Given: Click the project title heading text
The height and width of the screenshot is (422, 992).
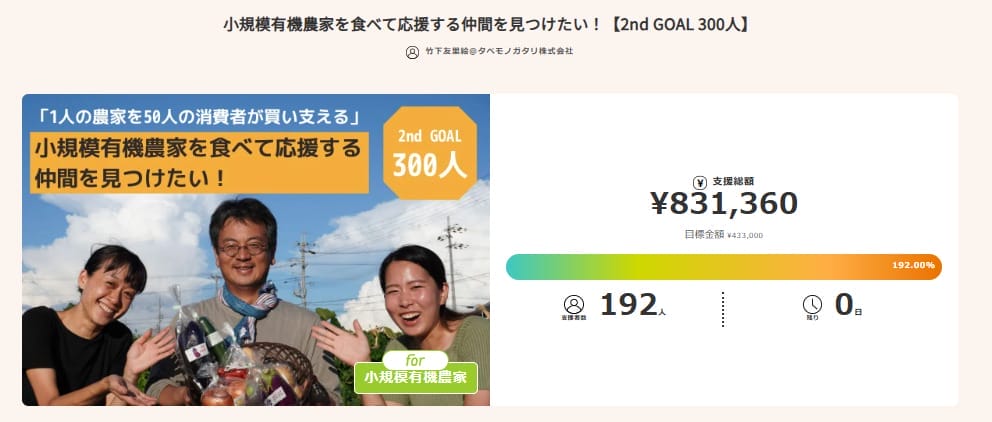Looking at the screenshot, I should [x=495, y=22].
